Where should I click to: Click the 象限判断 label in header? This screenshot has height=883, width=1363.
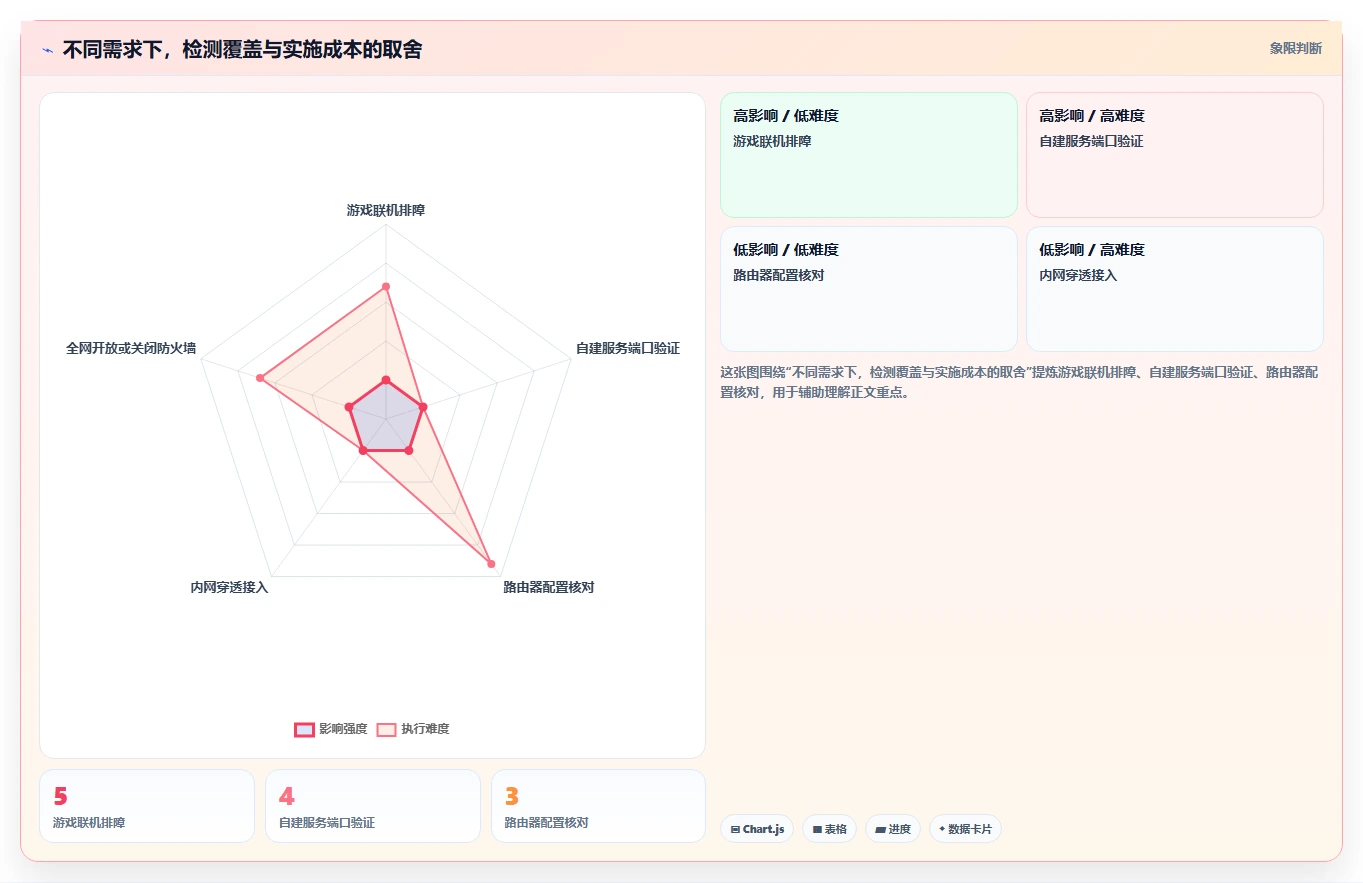1295,48
